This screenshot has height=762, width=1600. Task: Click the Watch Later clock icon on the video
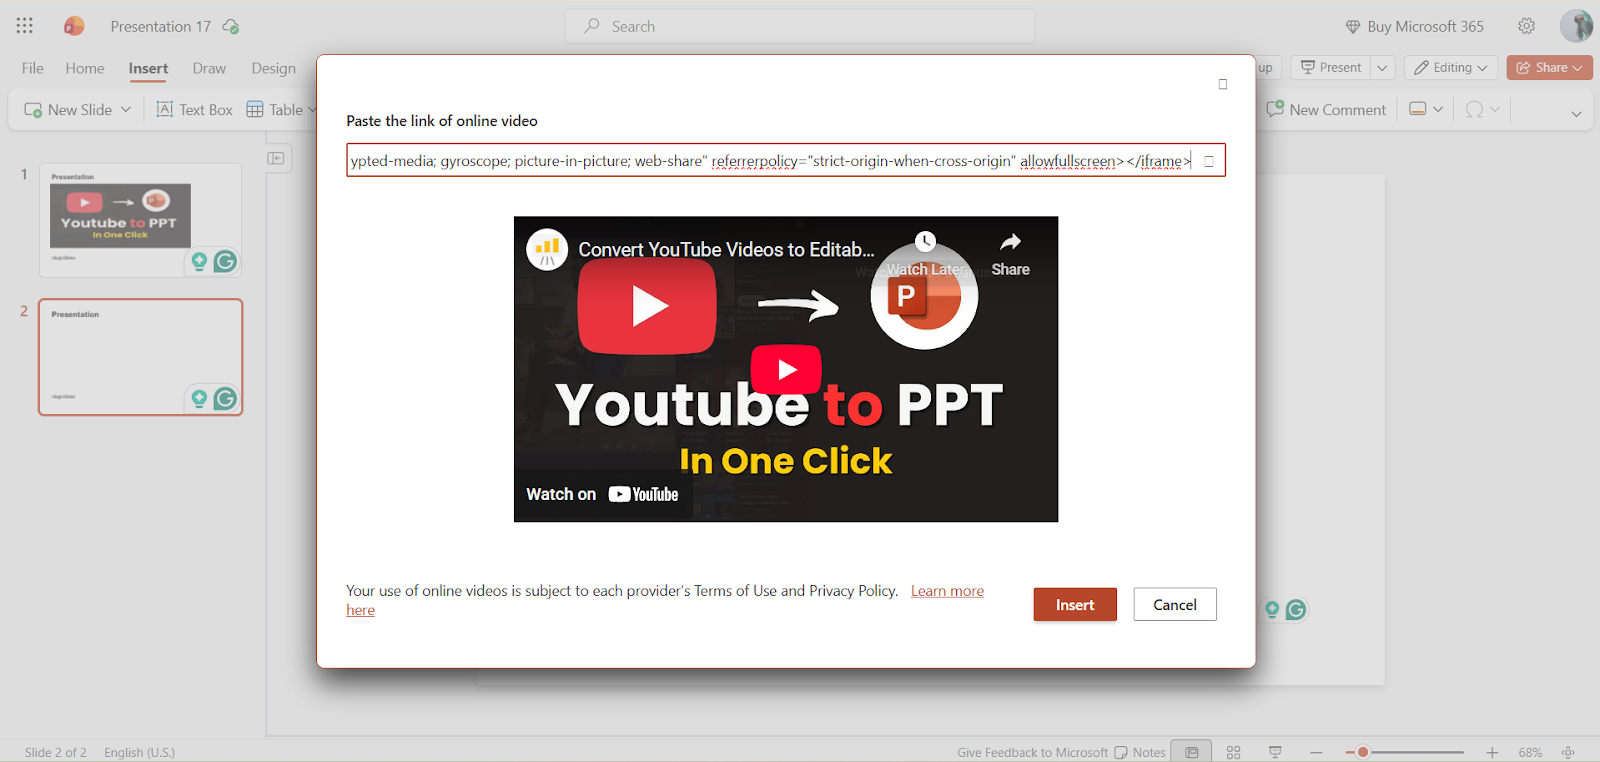pyautogui.click(x=926, y=241)
